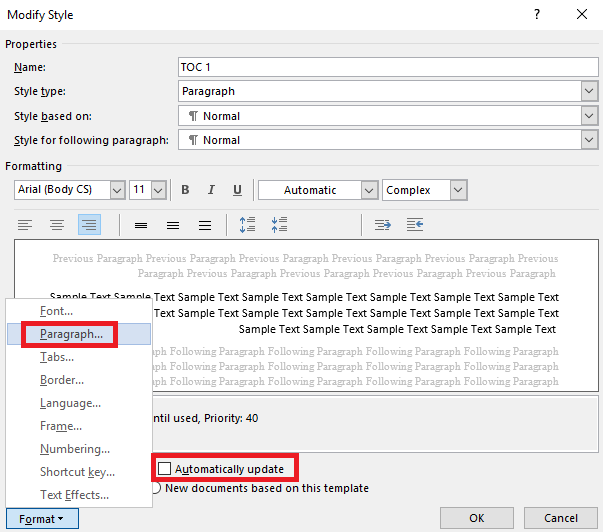Set double line spacing icon

[x=205, y=225]
